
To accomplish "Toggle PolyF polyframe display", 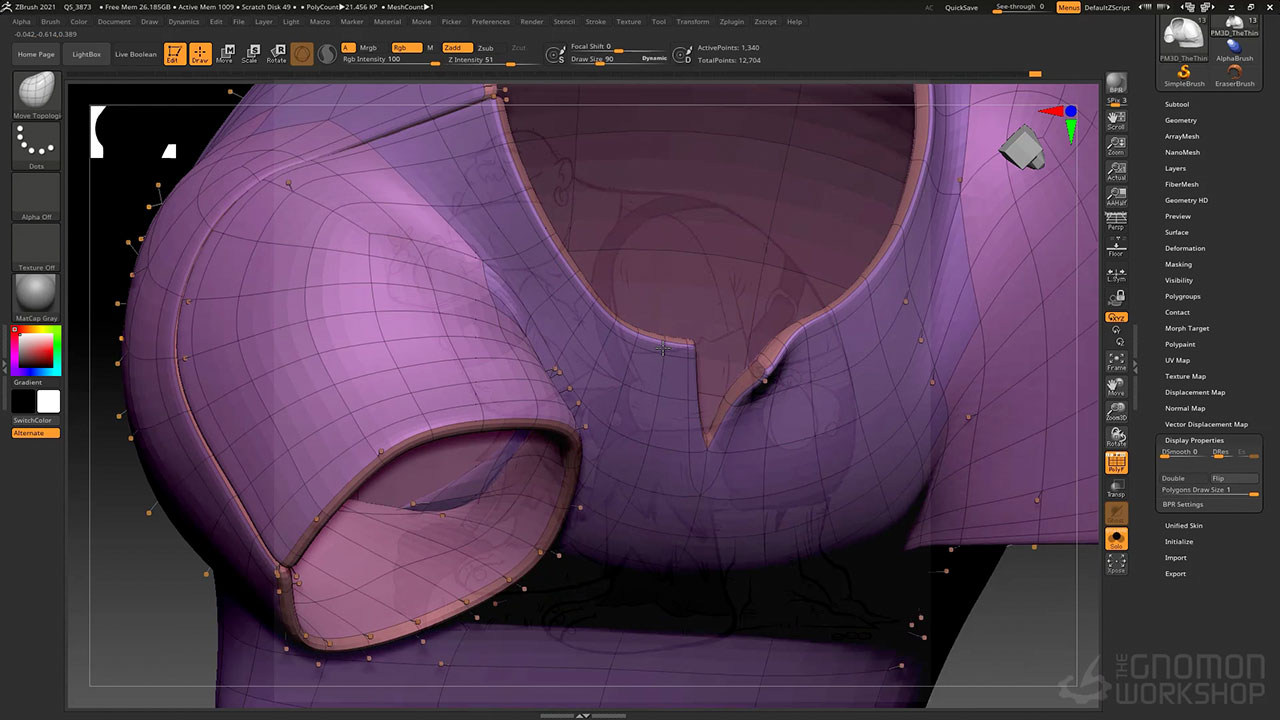I will pos(1116,462).
